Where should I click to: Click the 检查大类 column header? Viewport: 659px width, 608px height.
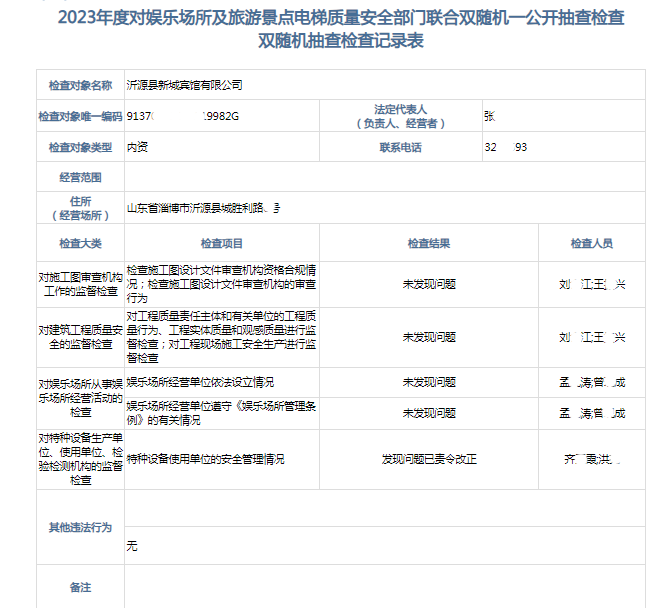[x=80, y=243]
